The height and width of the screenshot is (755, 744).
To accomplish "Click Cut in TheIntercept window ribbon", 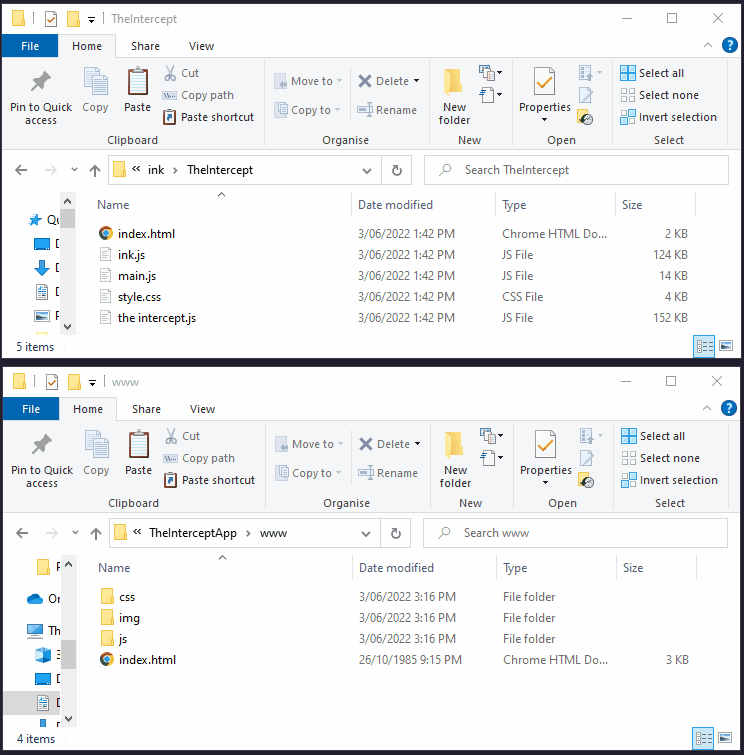I will [x=182, y=73].
